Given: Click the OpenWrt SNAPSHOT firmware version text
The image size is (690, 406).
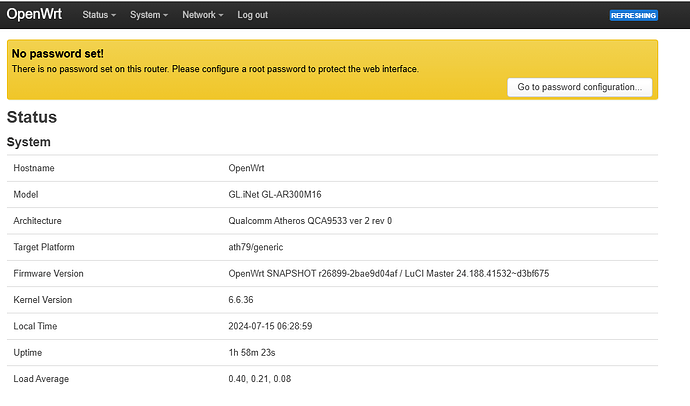Looking at the screenshot, I should click(388, 273).
